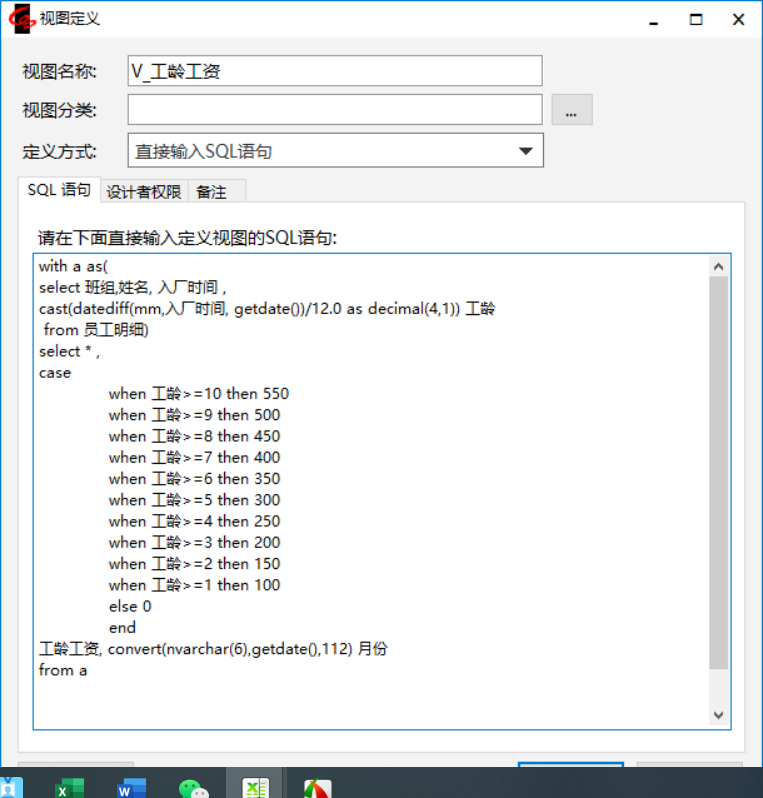Screen dimensions: 763x798
Task: Switch to the SQL 语句 tab
Action: (x=58, y=190)
